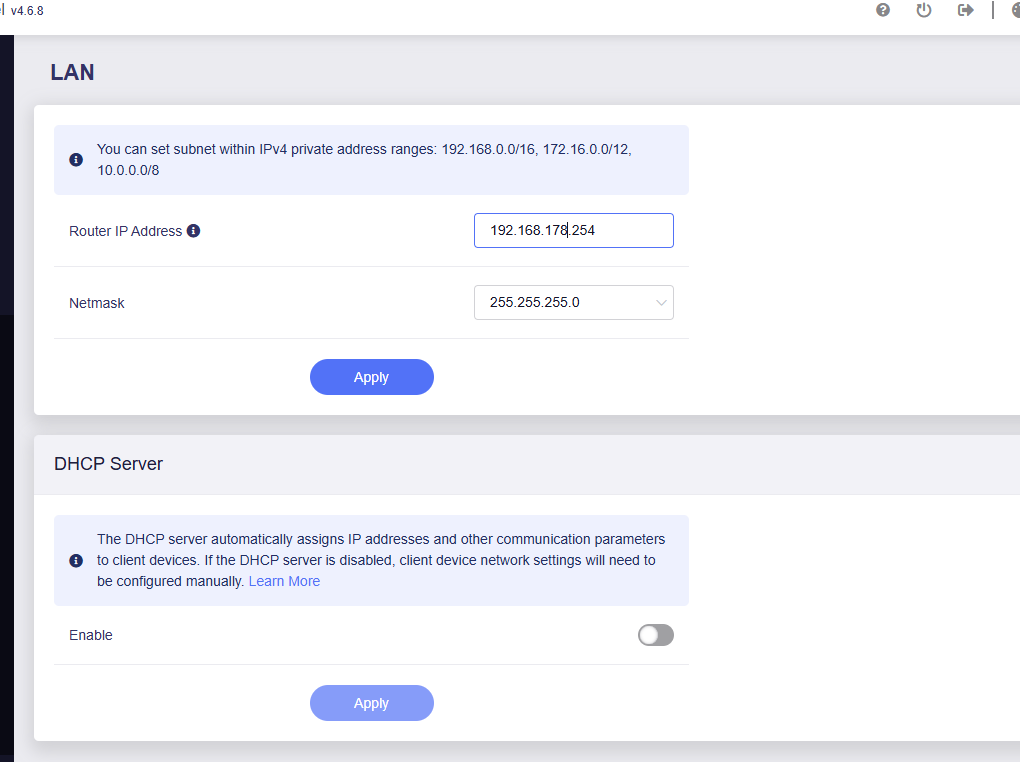Click the logout arrow icon
The height and width of the screenshot is (762, 1020).
tap(965, 10)
